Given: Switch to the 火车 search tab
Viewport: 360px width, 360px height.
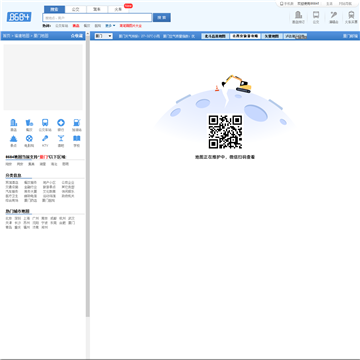Looking at the screenshot, I should 119,9.
